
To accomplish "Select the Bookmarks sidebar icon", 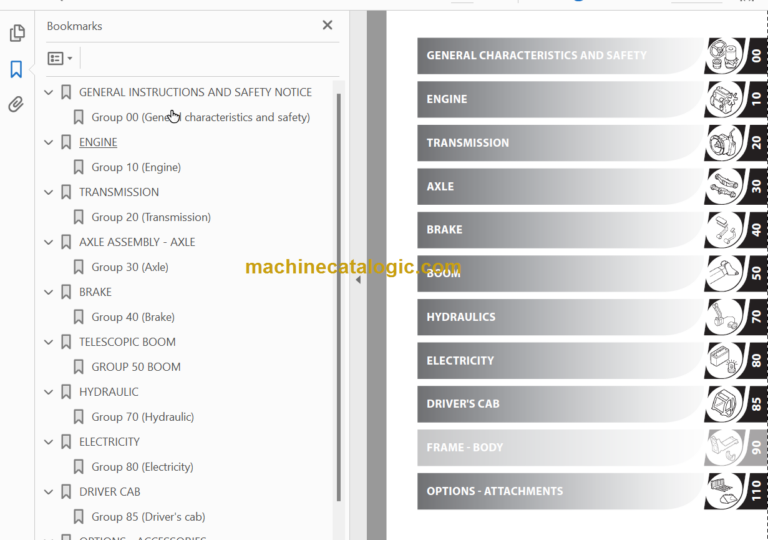I will (16, 69).
